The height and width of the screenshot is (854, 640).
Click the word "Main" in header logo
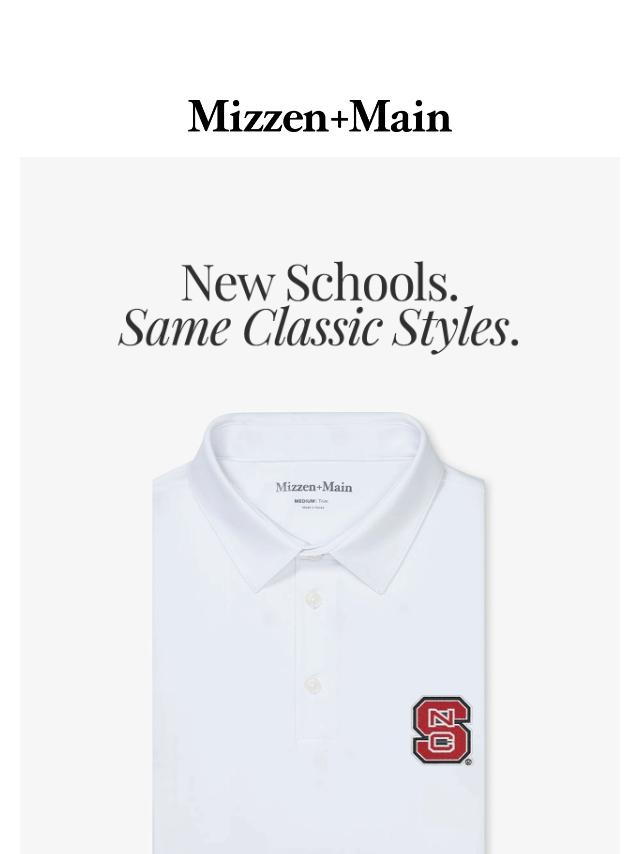[400, 117]
